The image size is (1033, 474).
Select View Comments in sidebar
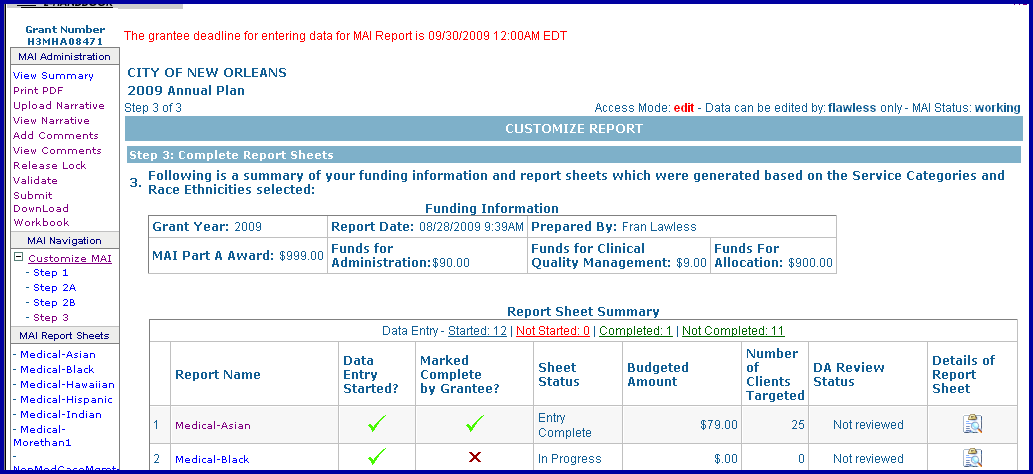[57, 151]
